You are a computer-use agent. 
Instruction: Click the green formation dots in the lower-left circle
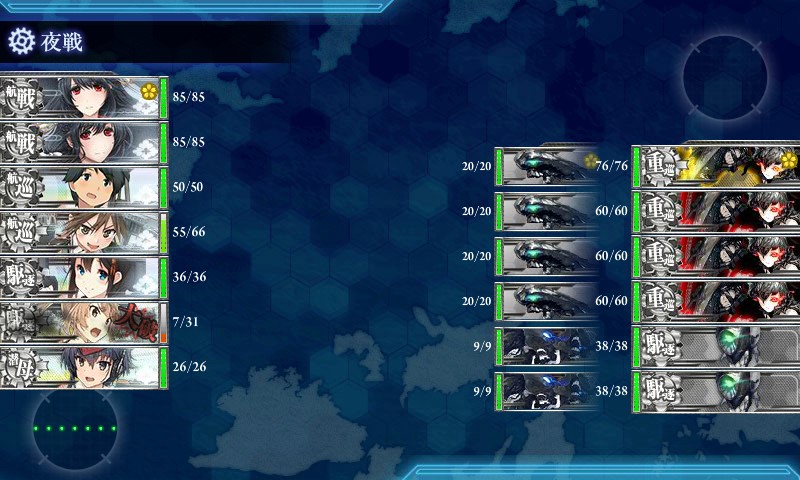(x=74, y=428)
